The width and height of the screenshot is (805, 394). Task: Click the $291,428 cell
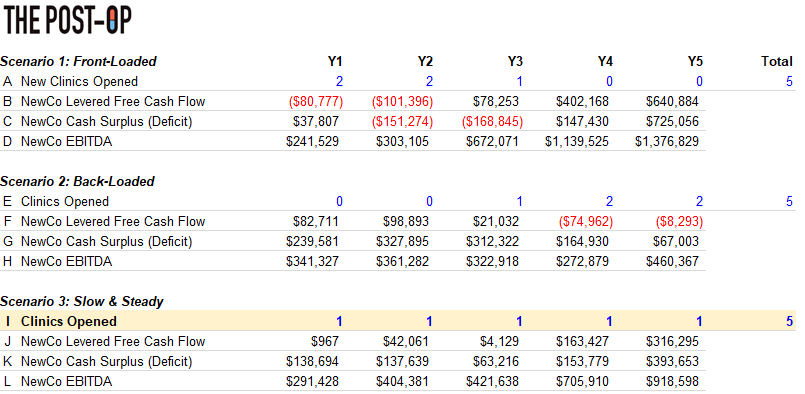coord(312,382)
